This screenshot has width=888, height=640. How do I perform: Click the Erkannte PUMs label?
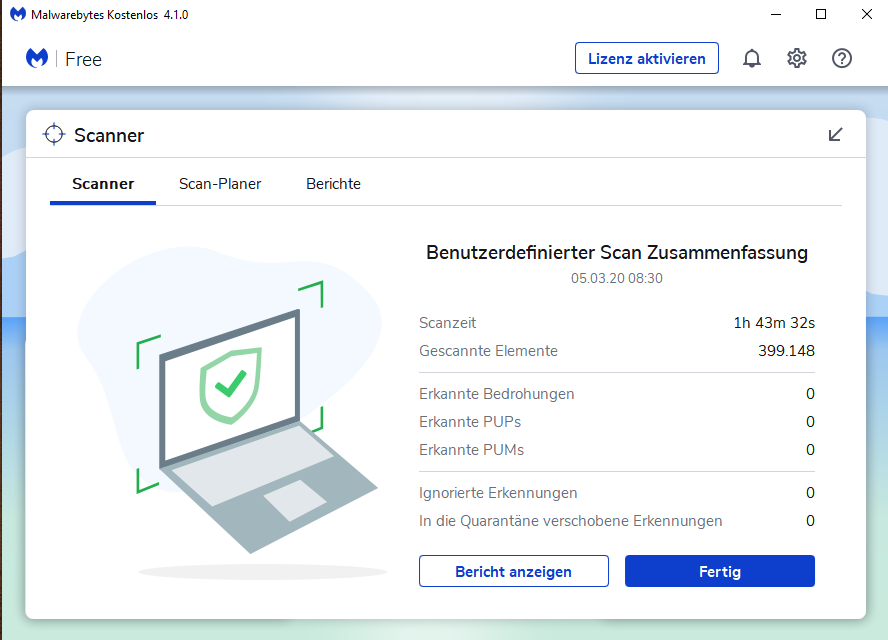pyautogui.click(x=472, y=450)
